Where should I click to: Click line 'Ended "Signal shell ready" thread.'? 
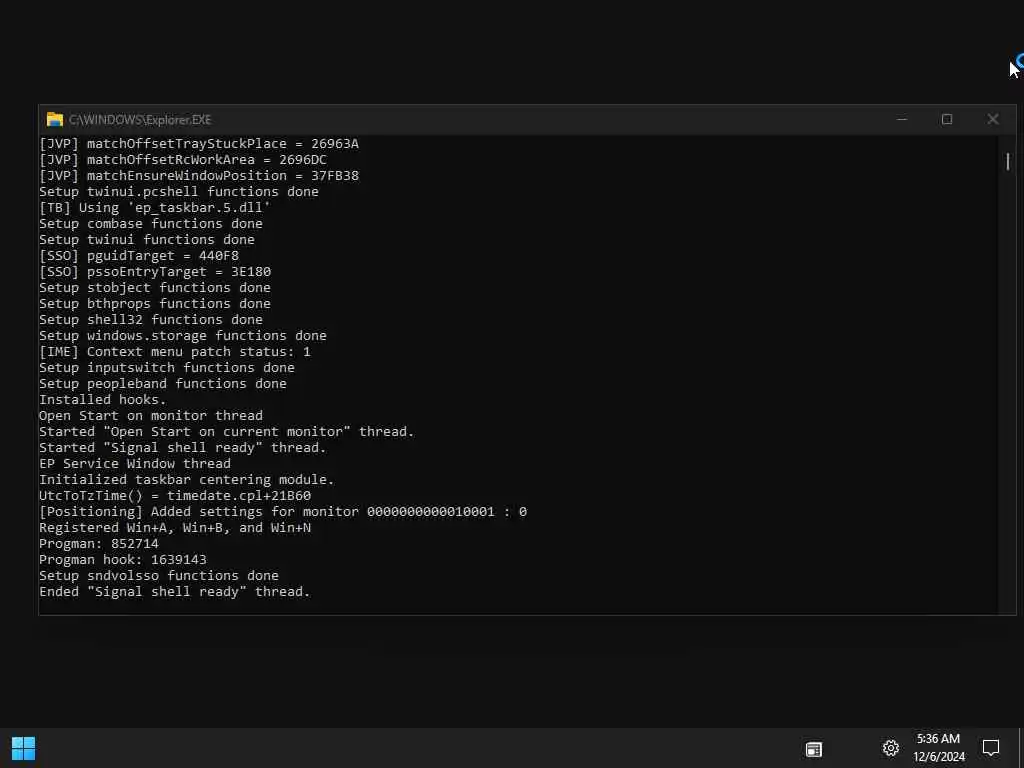(174, 592)
